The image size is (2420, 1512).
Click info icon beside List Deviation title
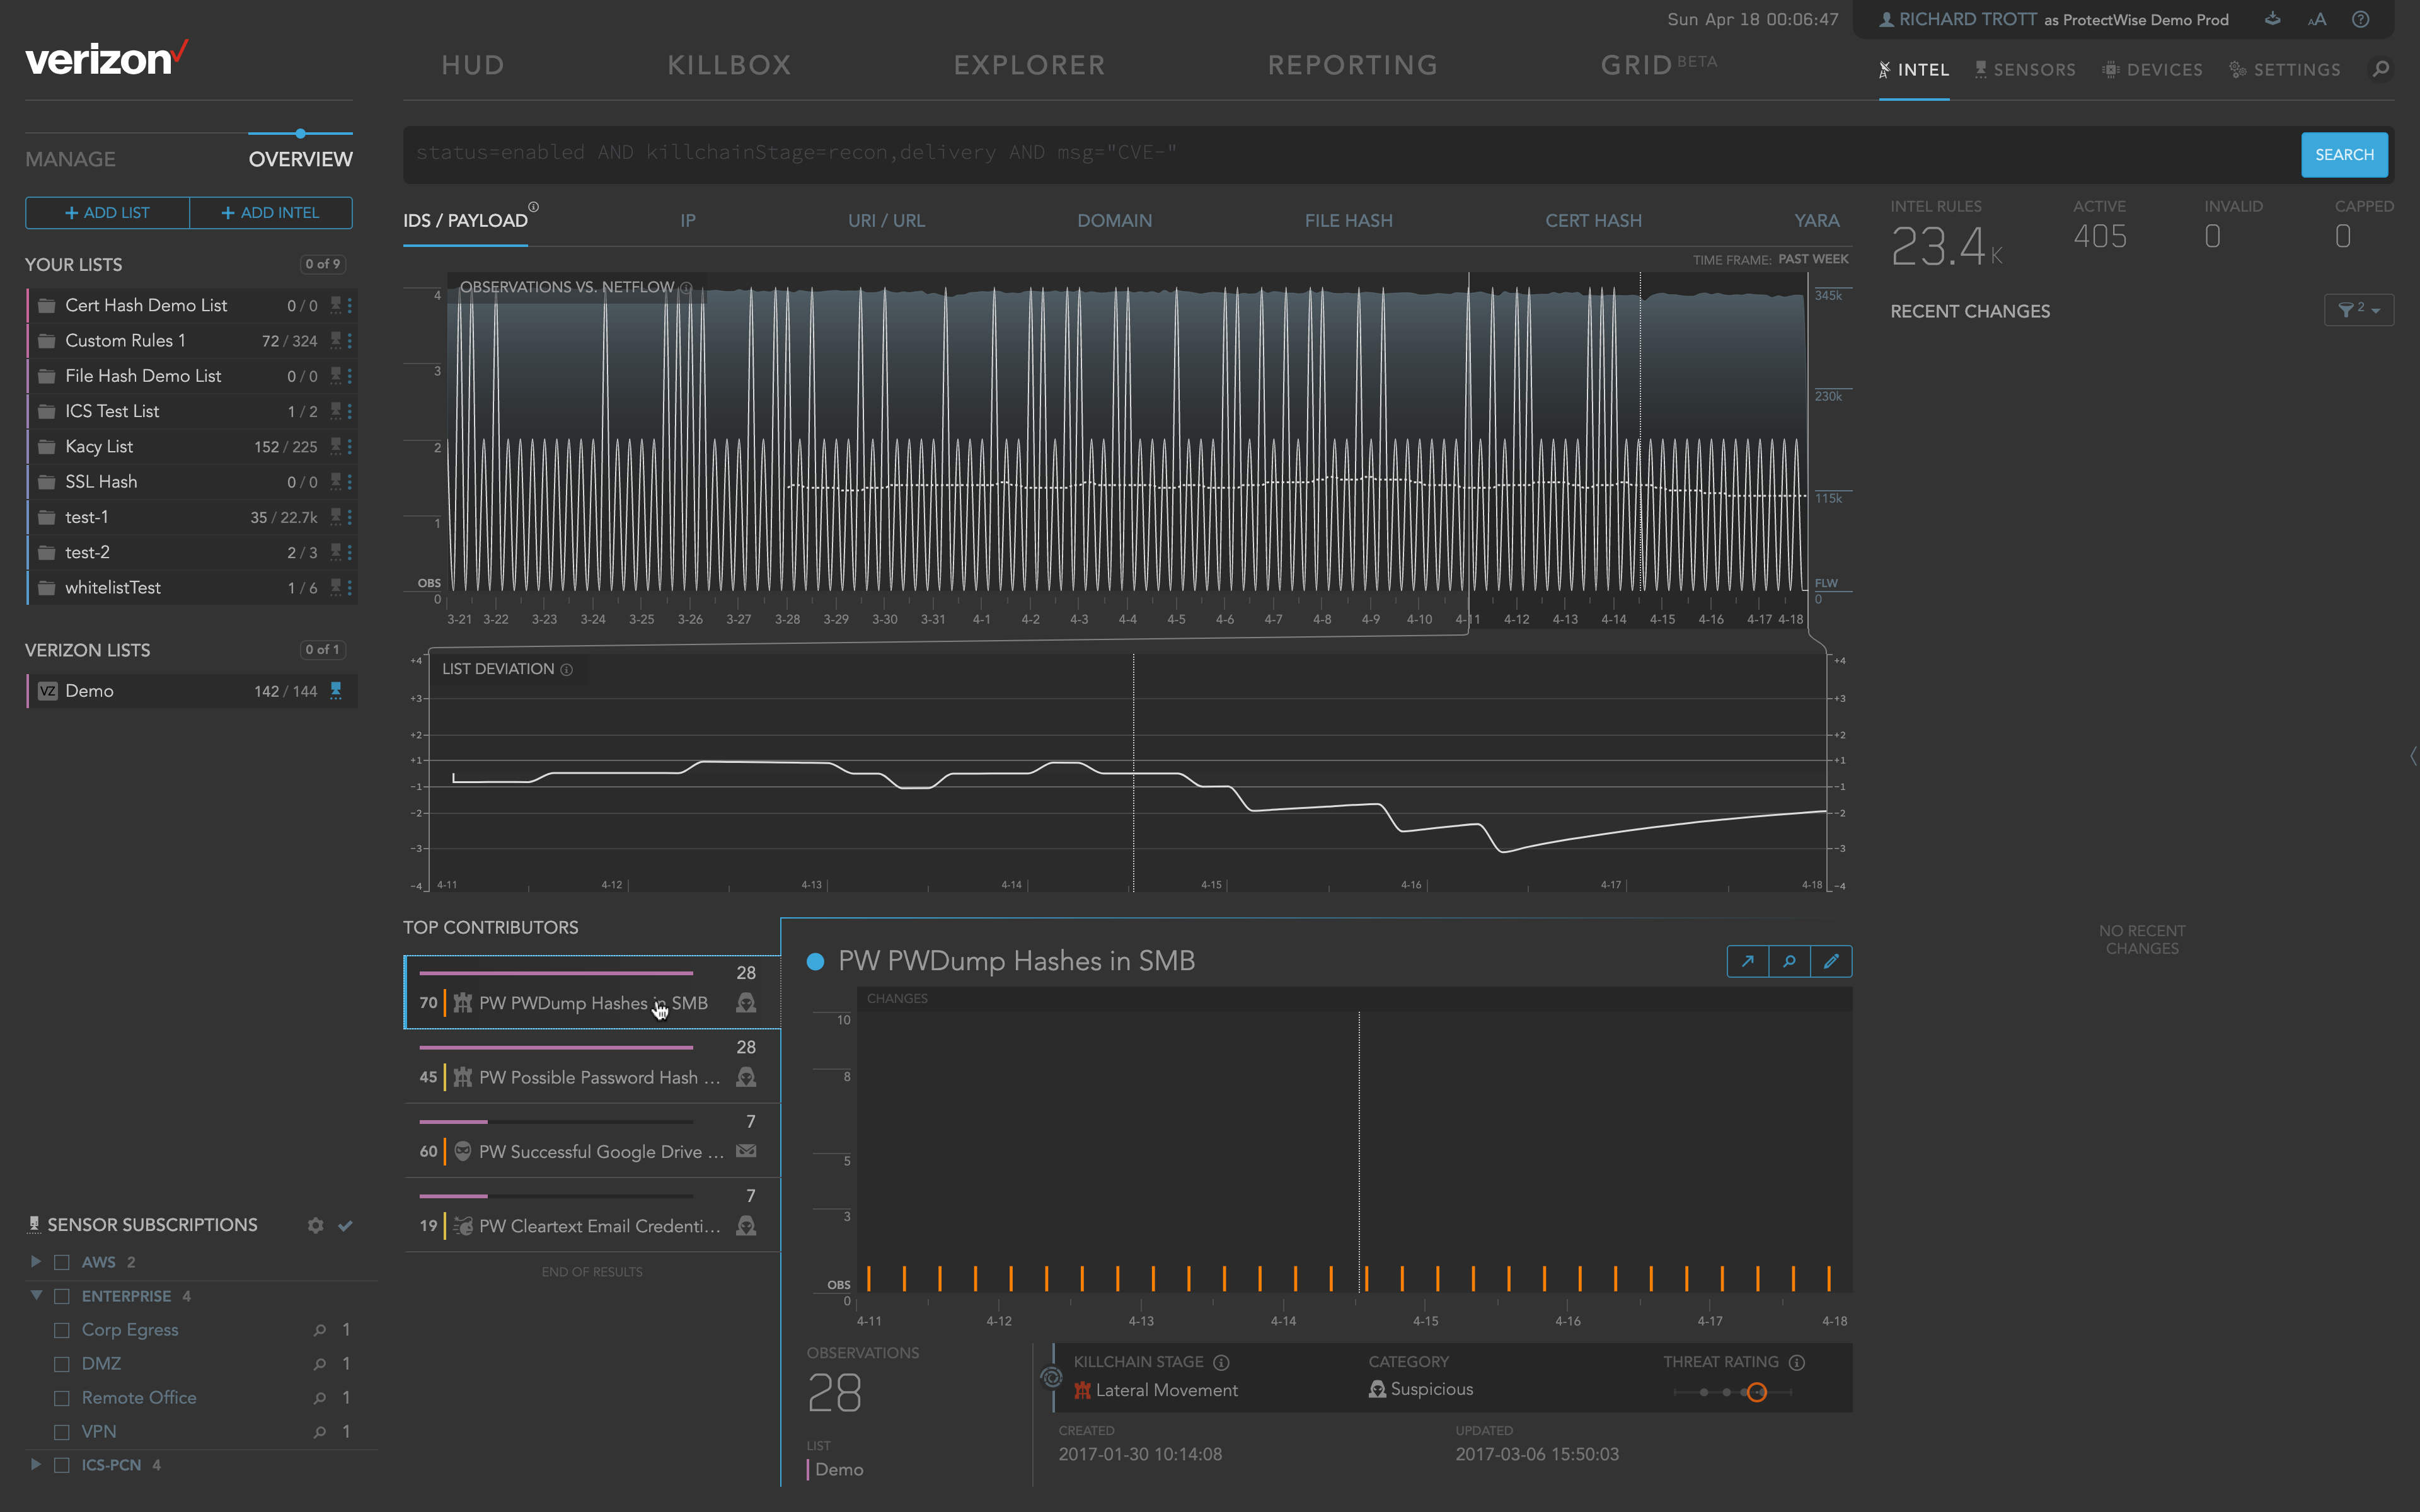click(567, 670)
